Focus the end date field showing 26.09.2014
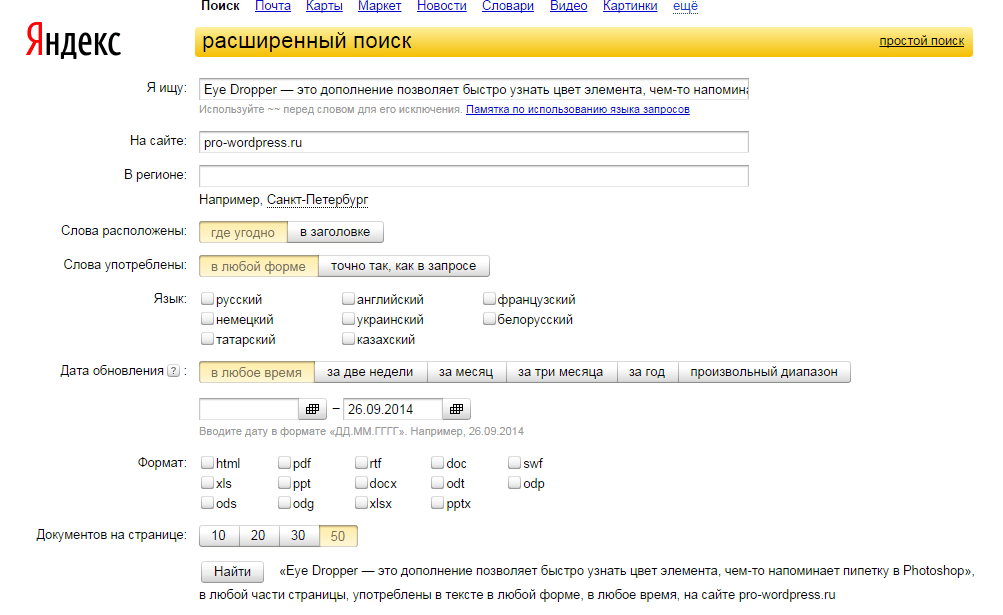The image size is (1003, 615). click(x=393, y=409)
